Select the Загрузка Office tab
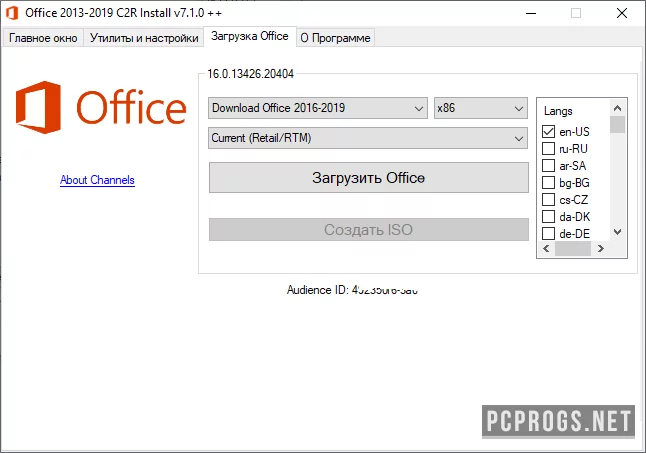646x453 pixels. point(250,36)
